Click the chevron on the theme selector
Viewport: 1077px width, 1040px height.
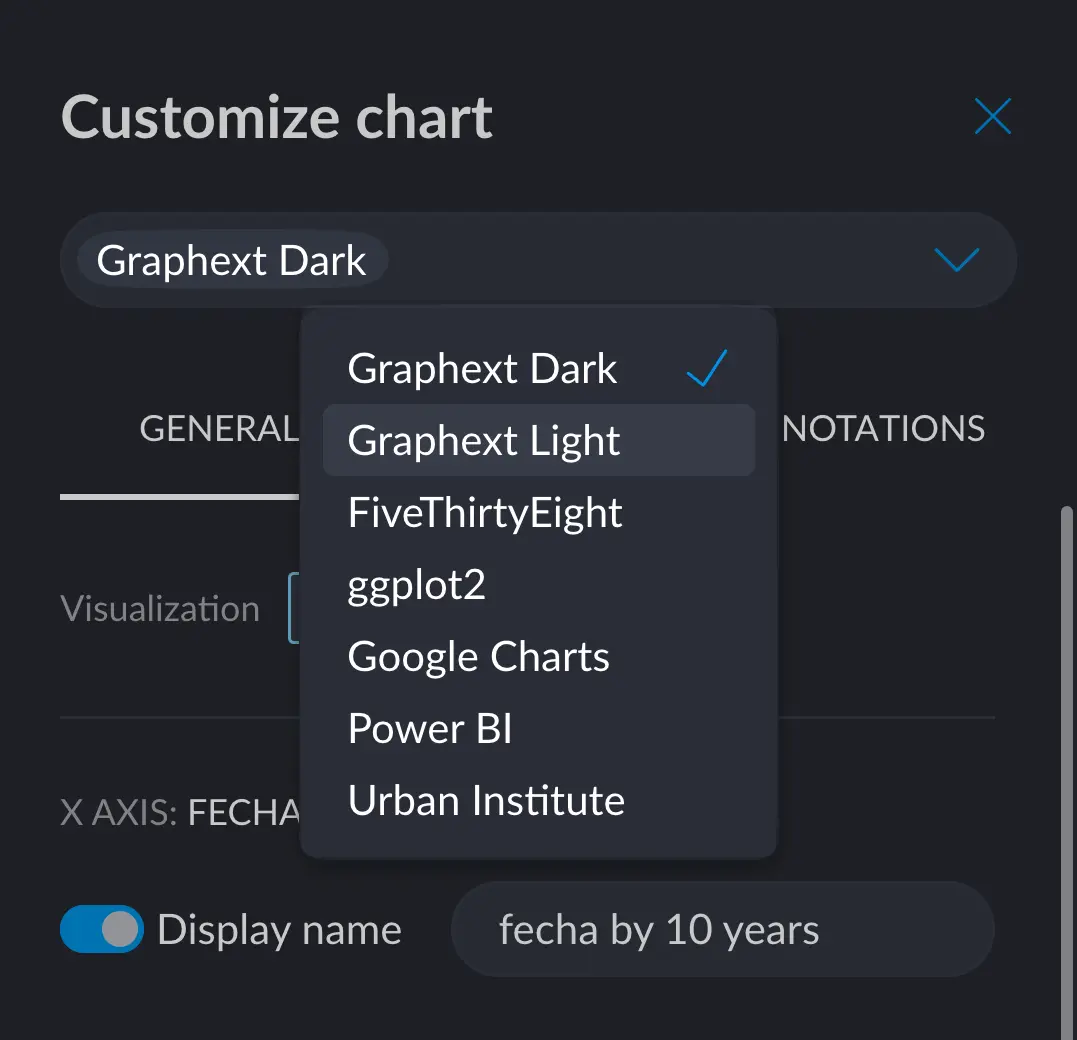(956, 260)
